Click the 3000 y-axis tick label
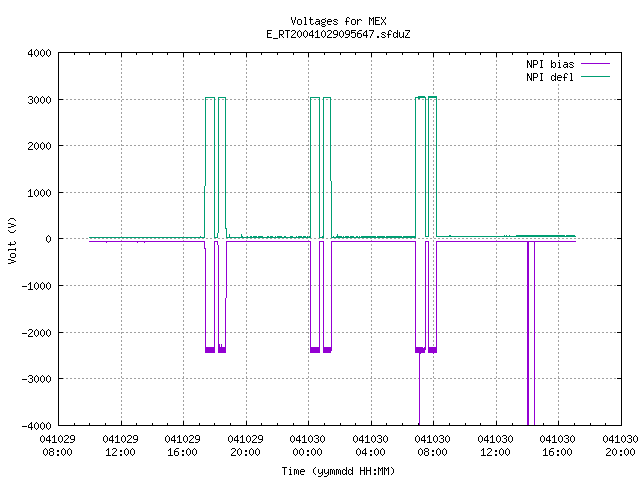The height and width of the screenshot is (480, 640). (39, 100)
